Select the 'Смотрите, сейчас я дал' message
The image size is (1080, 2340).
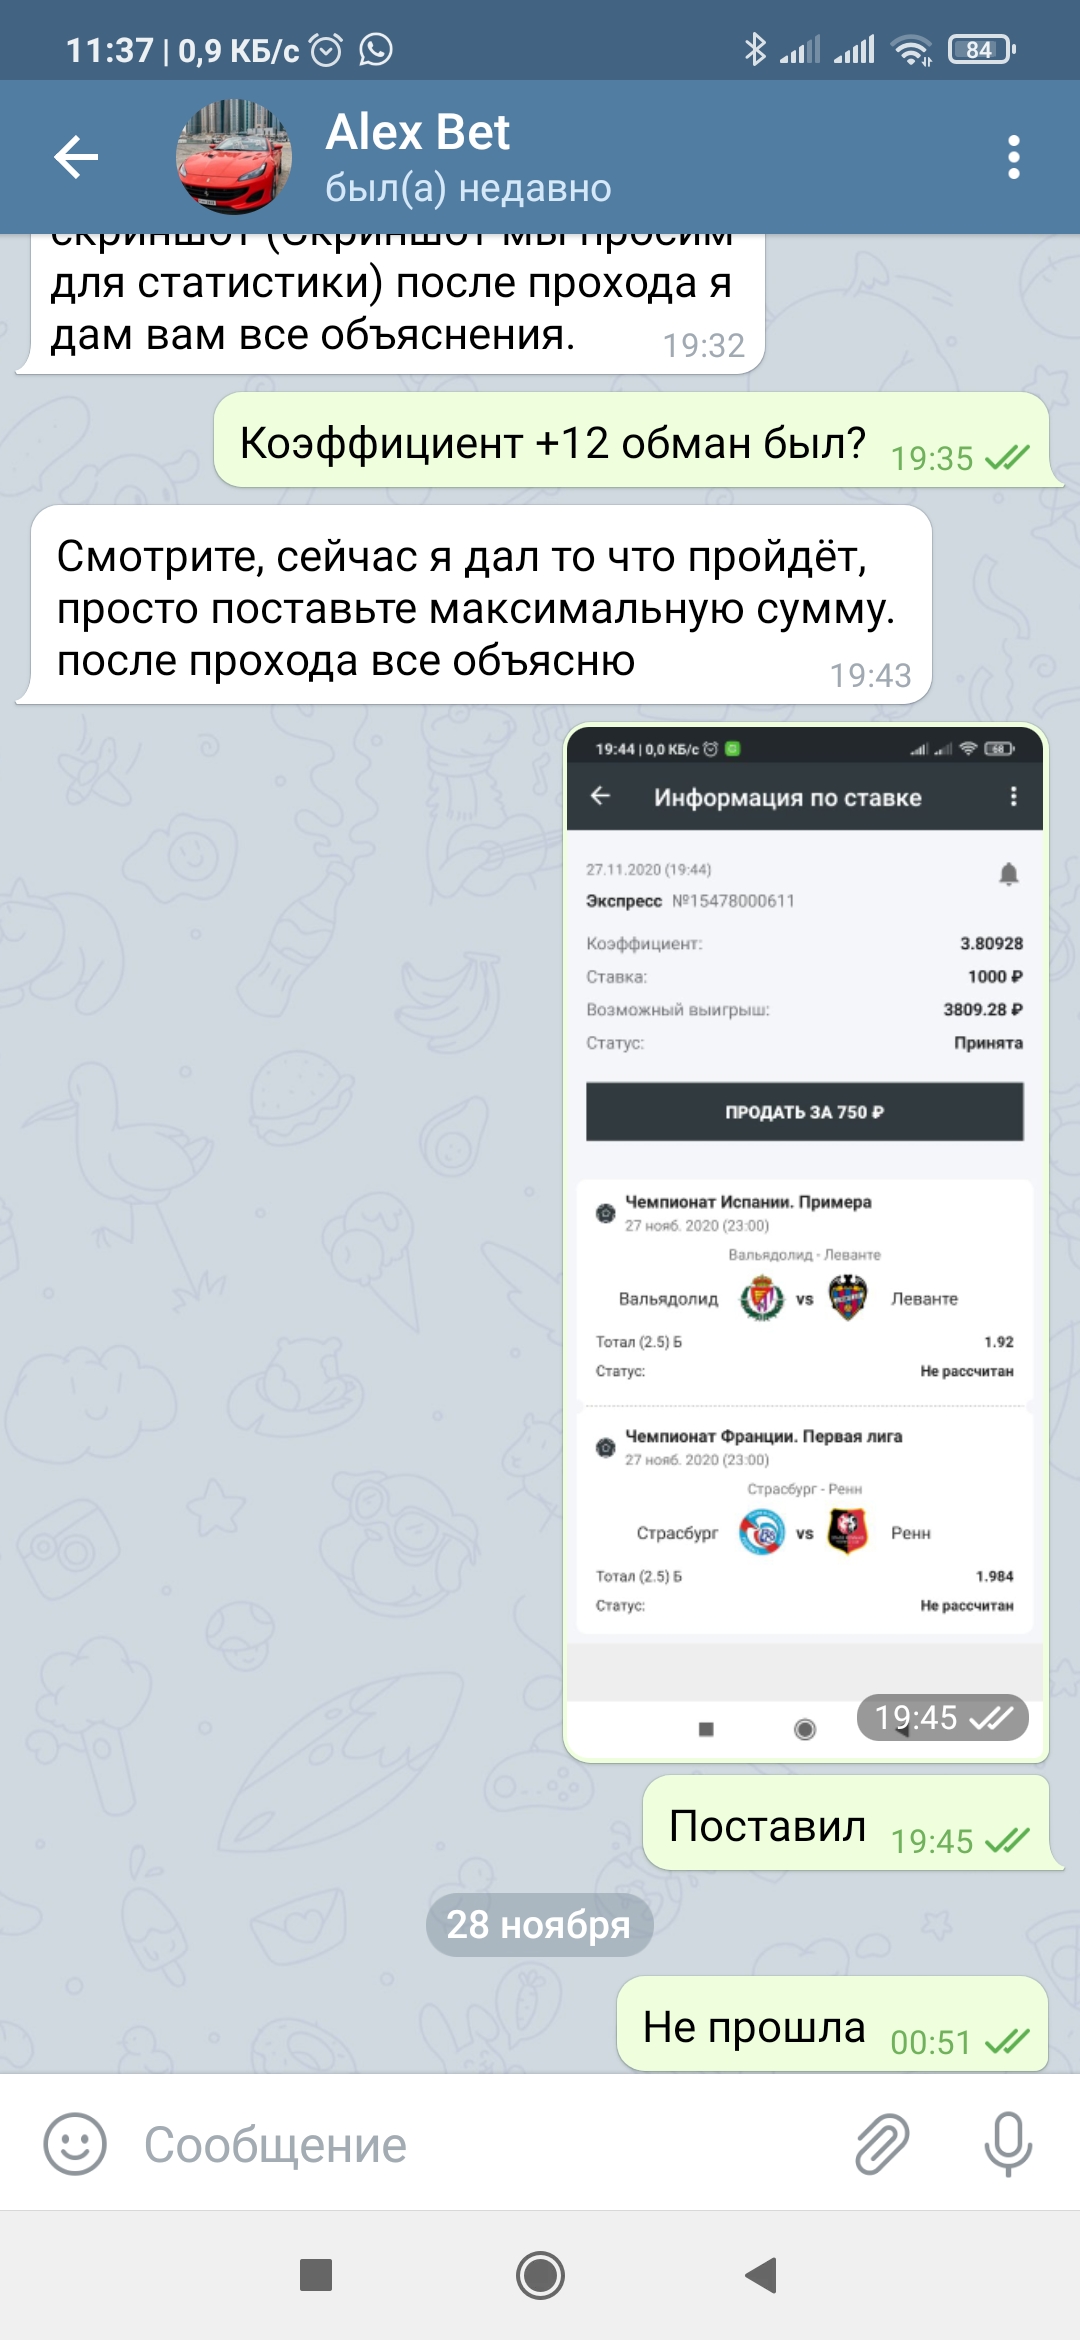tap(475, 605)
